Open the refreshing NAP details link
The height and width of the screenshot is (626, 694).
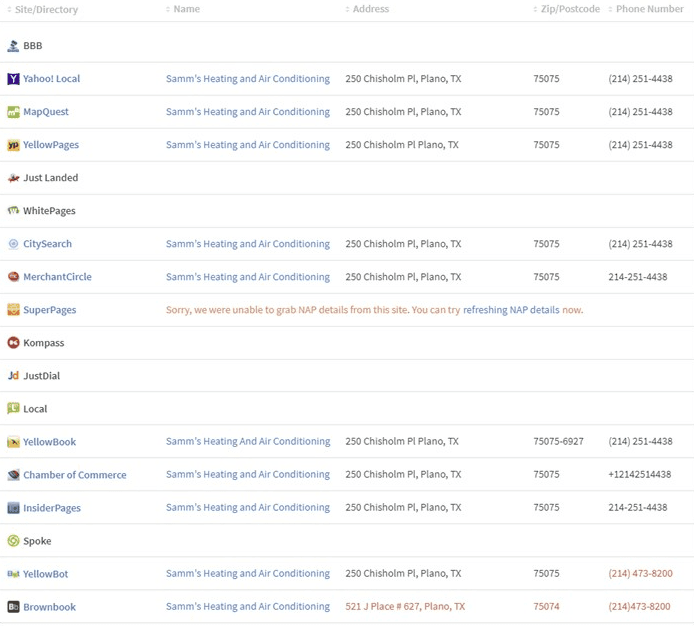[511, 310]
